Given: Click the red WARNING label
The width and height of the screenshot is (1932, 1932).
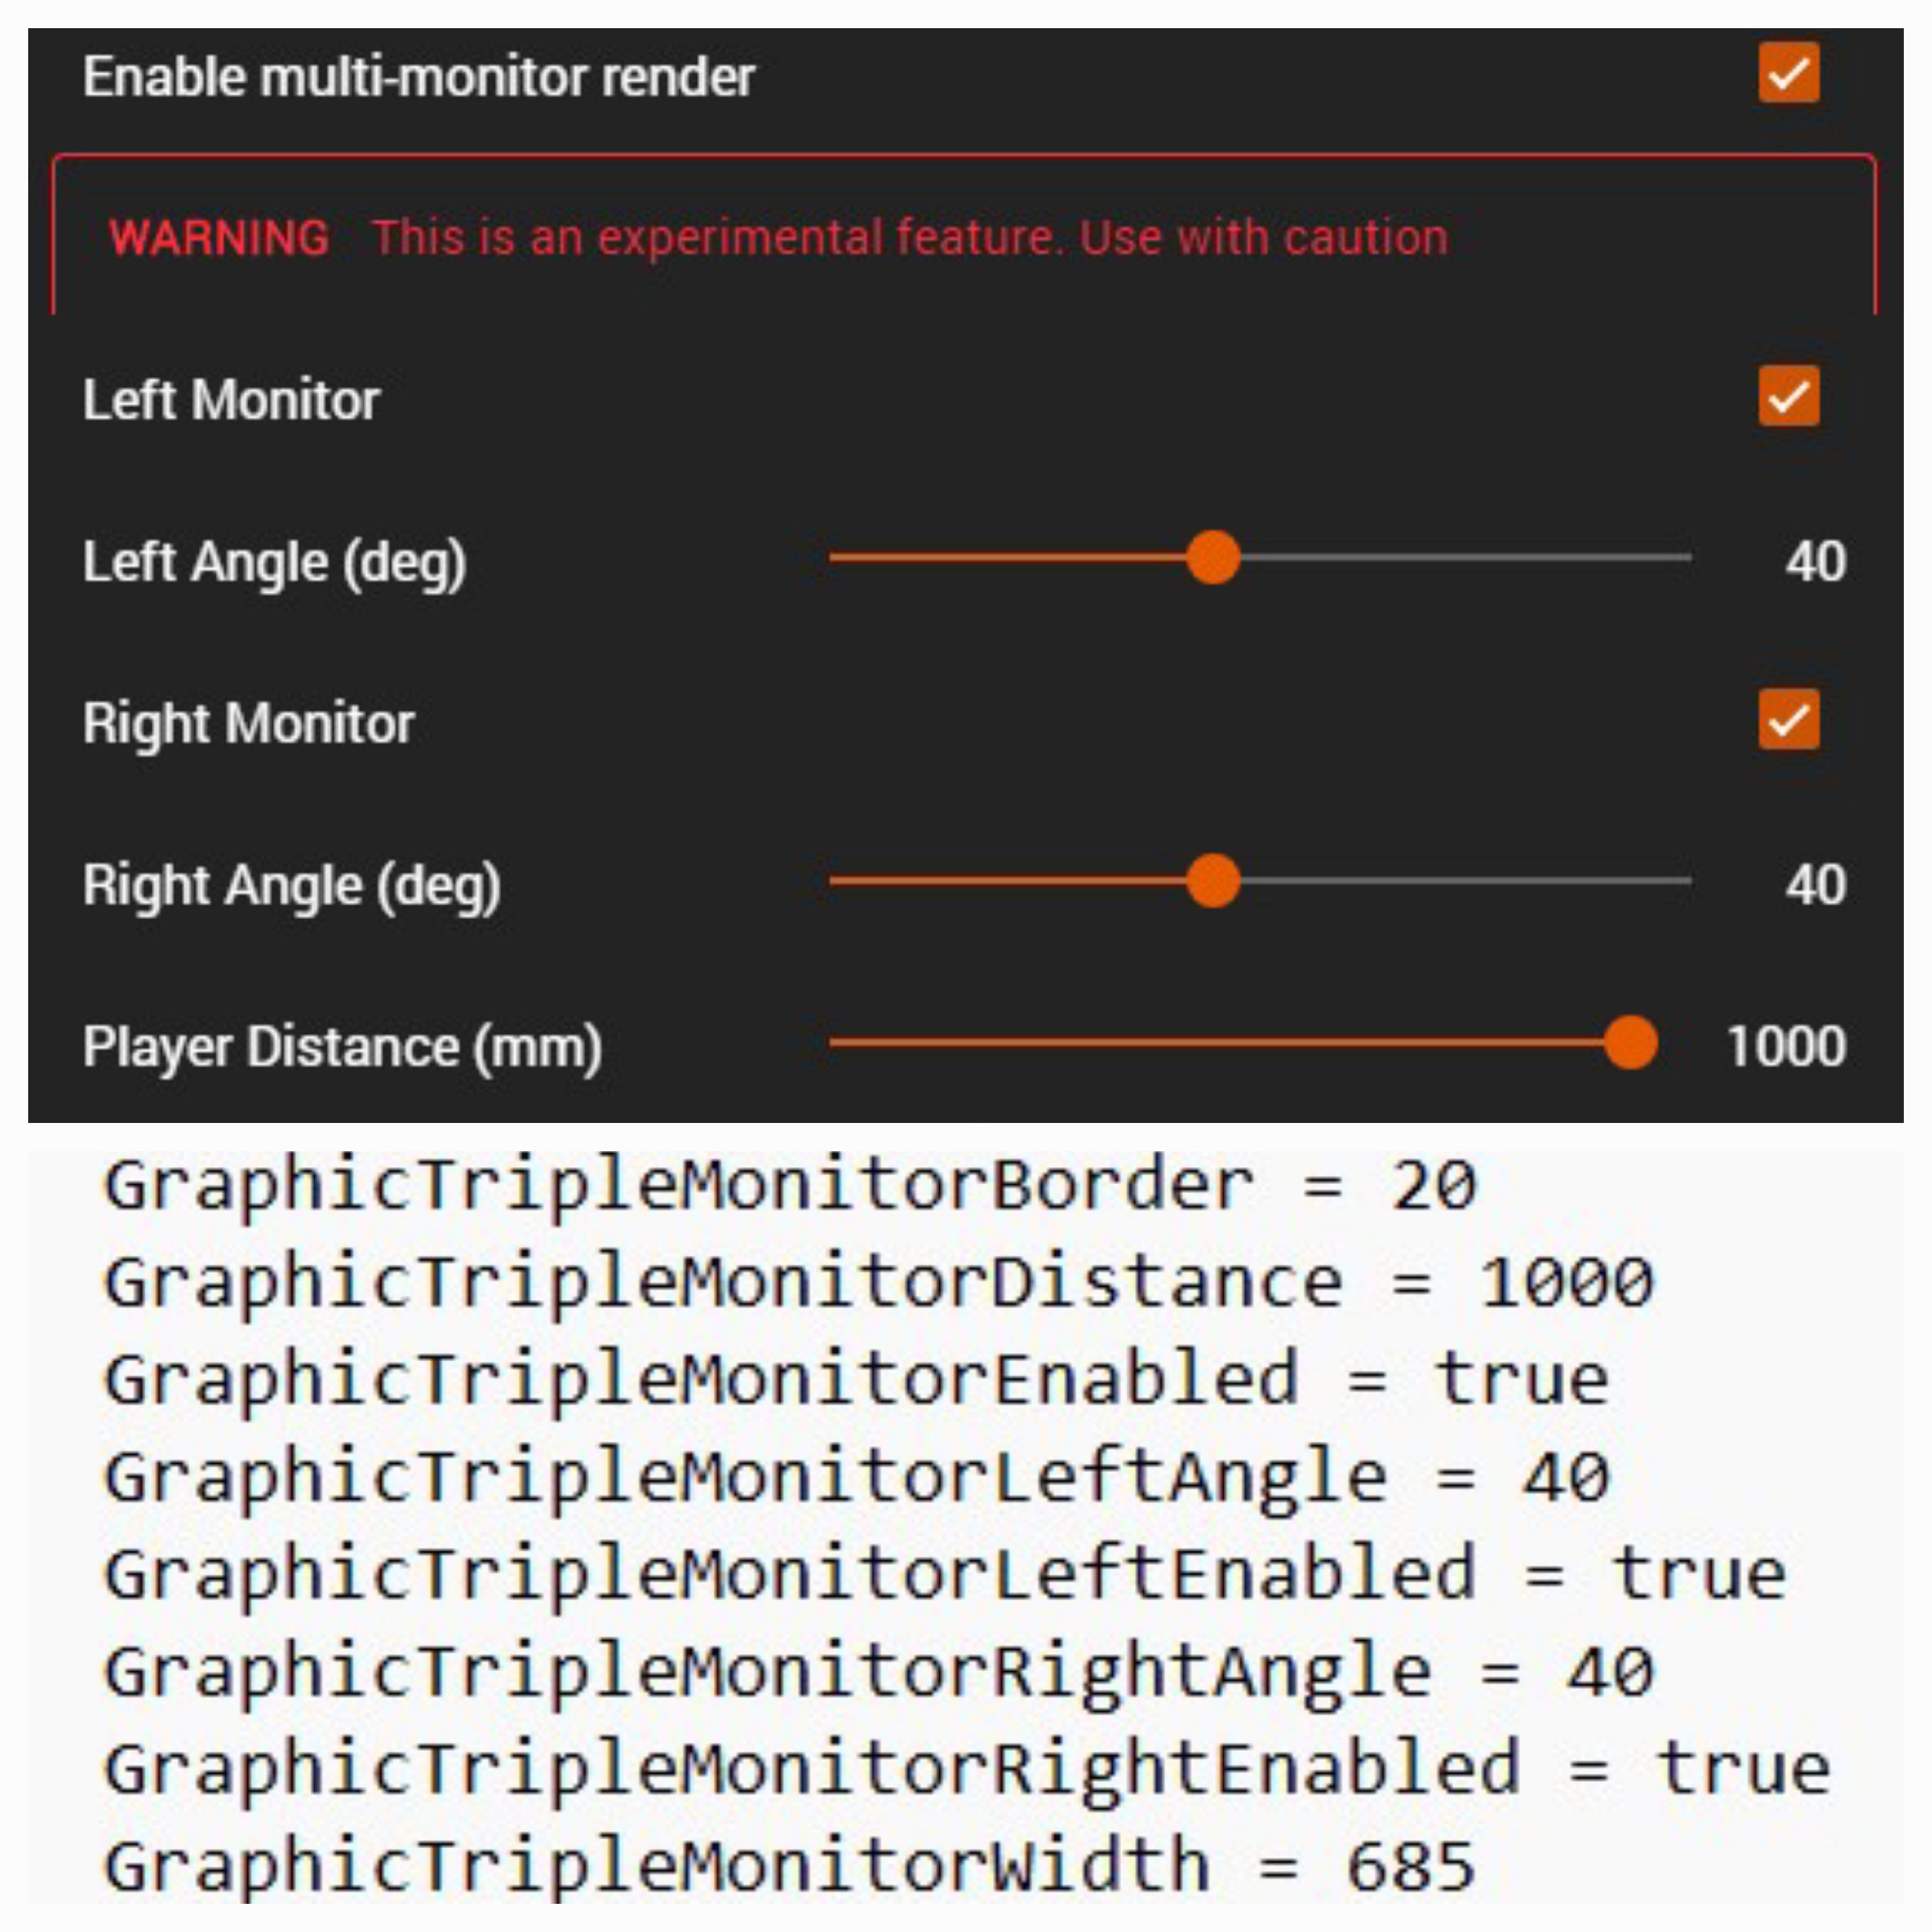Looking at the screenshot, I should [x=219, y=238].
